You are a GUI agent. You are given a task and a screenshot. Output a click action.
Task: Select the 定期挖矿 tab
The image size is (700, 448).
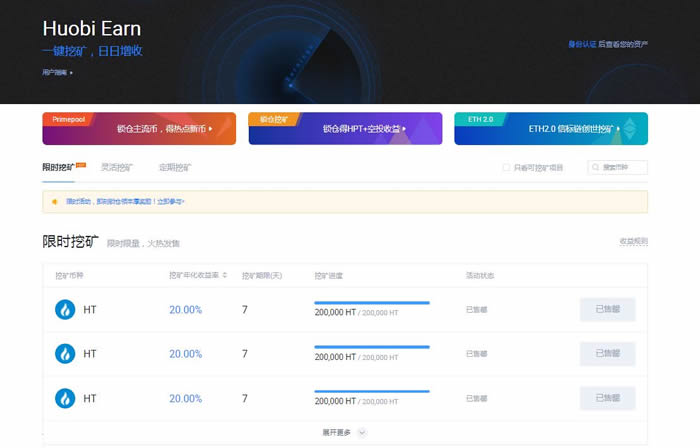tap(175, 167)
